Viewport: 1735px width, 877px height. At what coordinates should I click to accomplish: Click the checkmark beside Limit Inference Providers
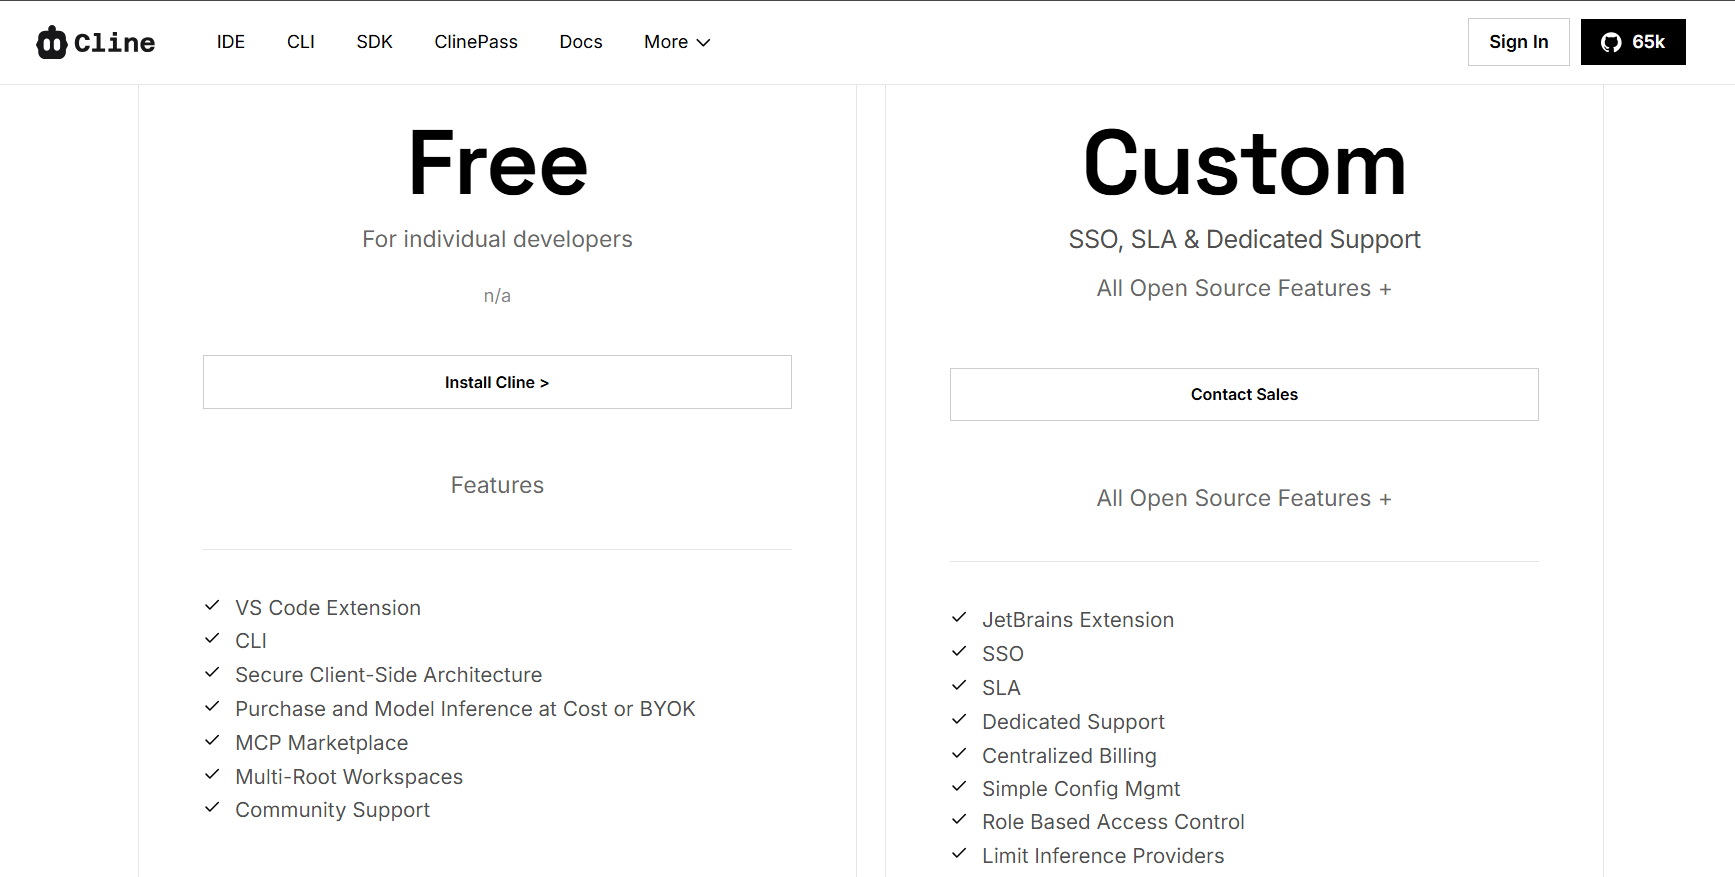(959, 853)
